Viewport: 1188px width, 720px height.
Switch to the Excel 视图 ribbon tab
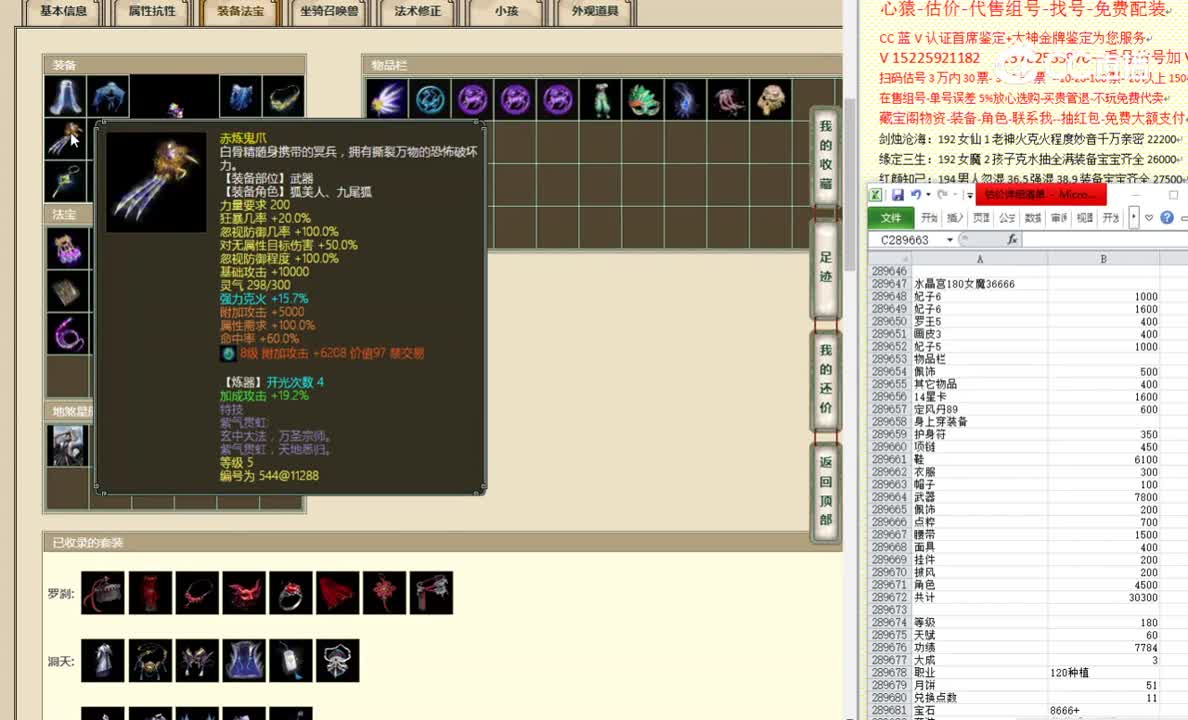point(1085,218)
